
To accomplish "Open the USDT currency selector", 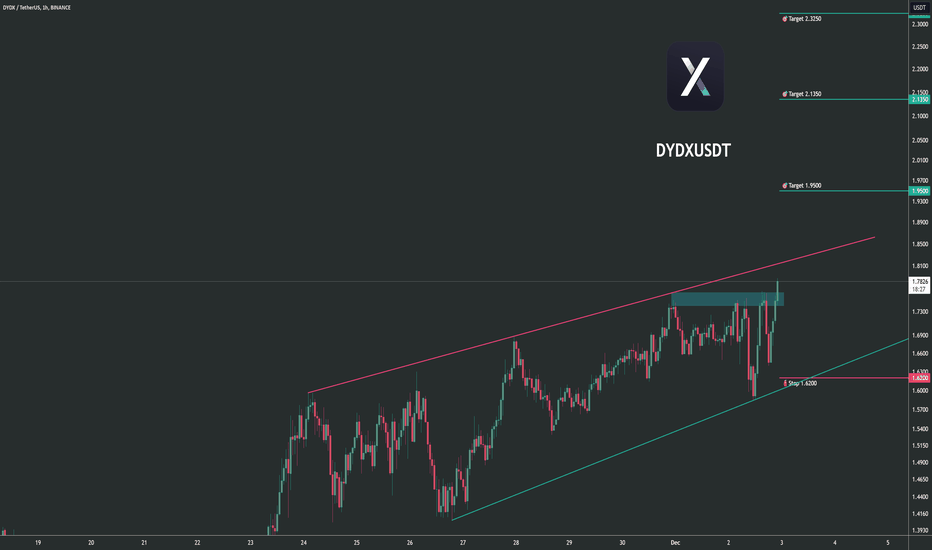I will click(920, 7).
